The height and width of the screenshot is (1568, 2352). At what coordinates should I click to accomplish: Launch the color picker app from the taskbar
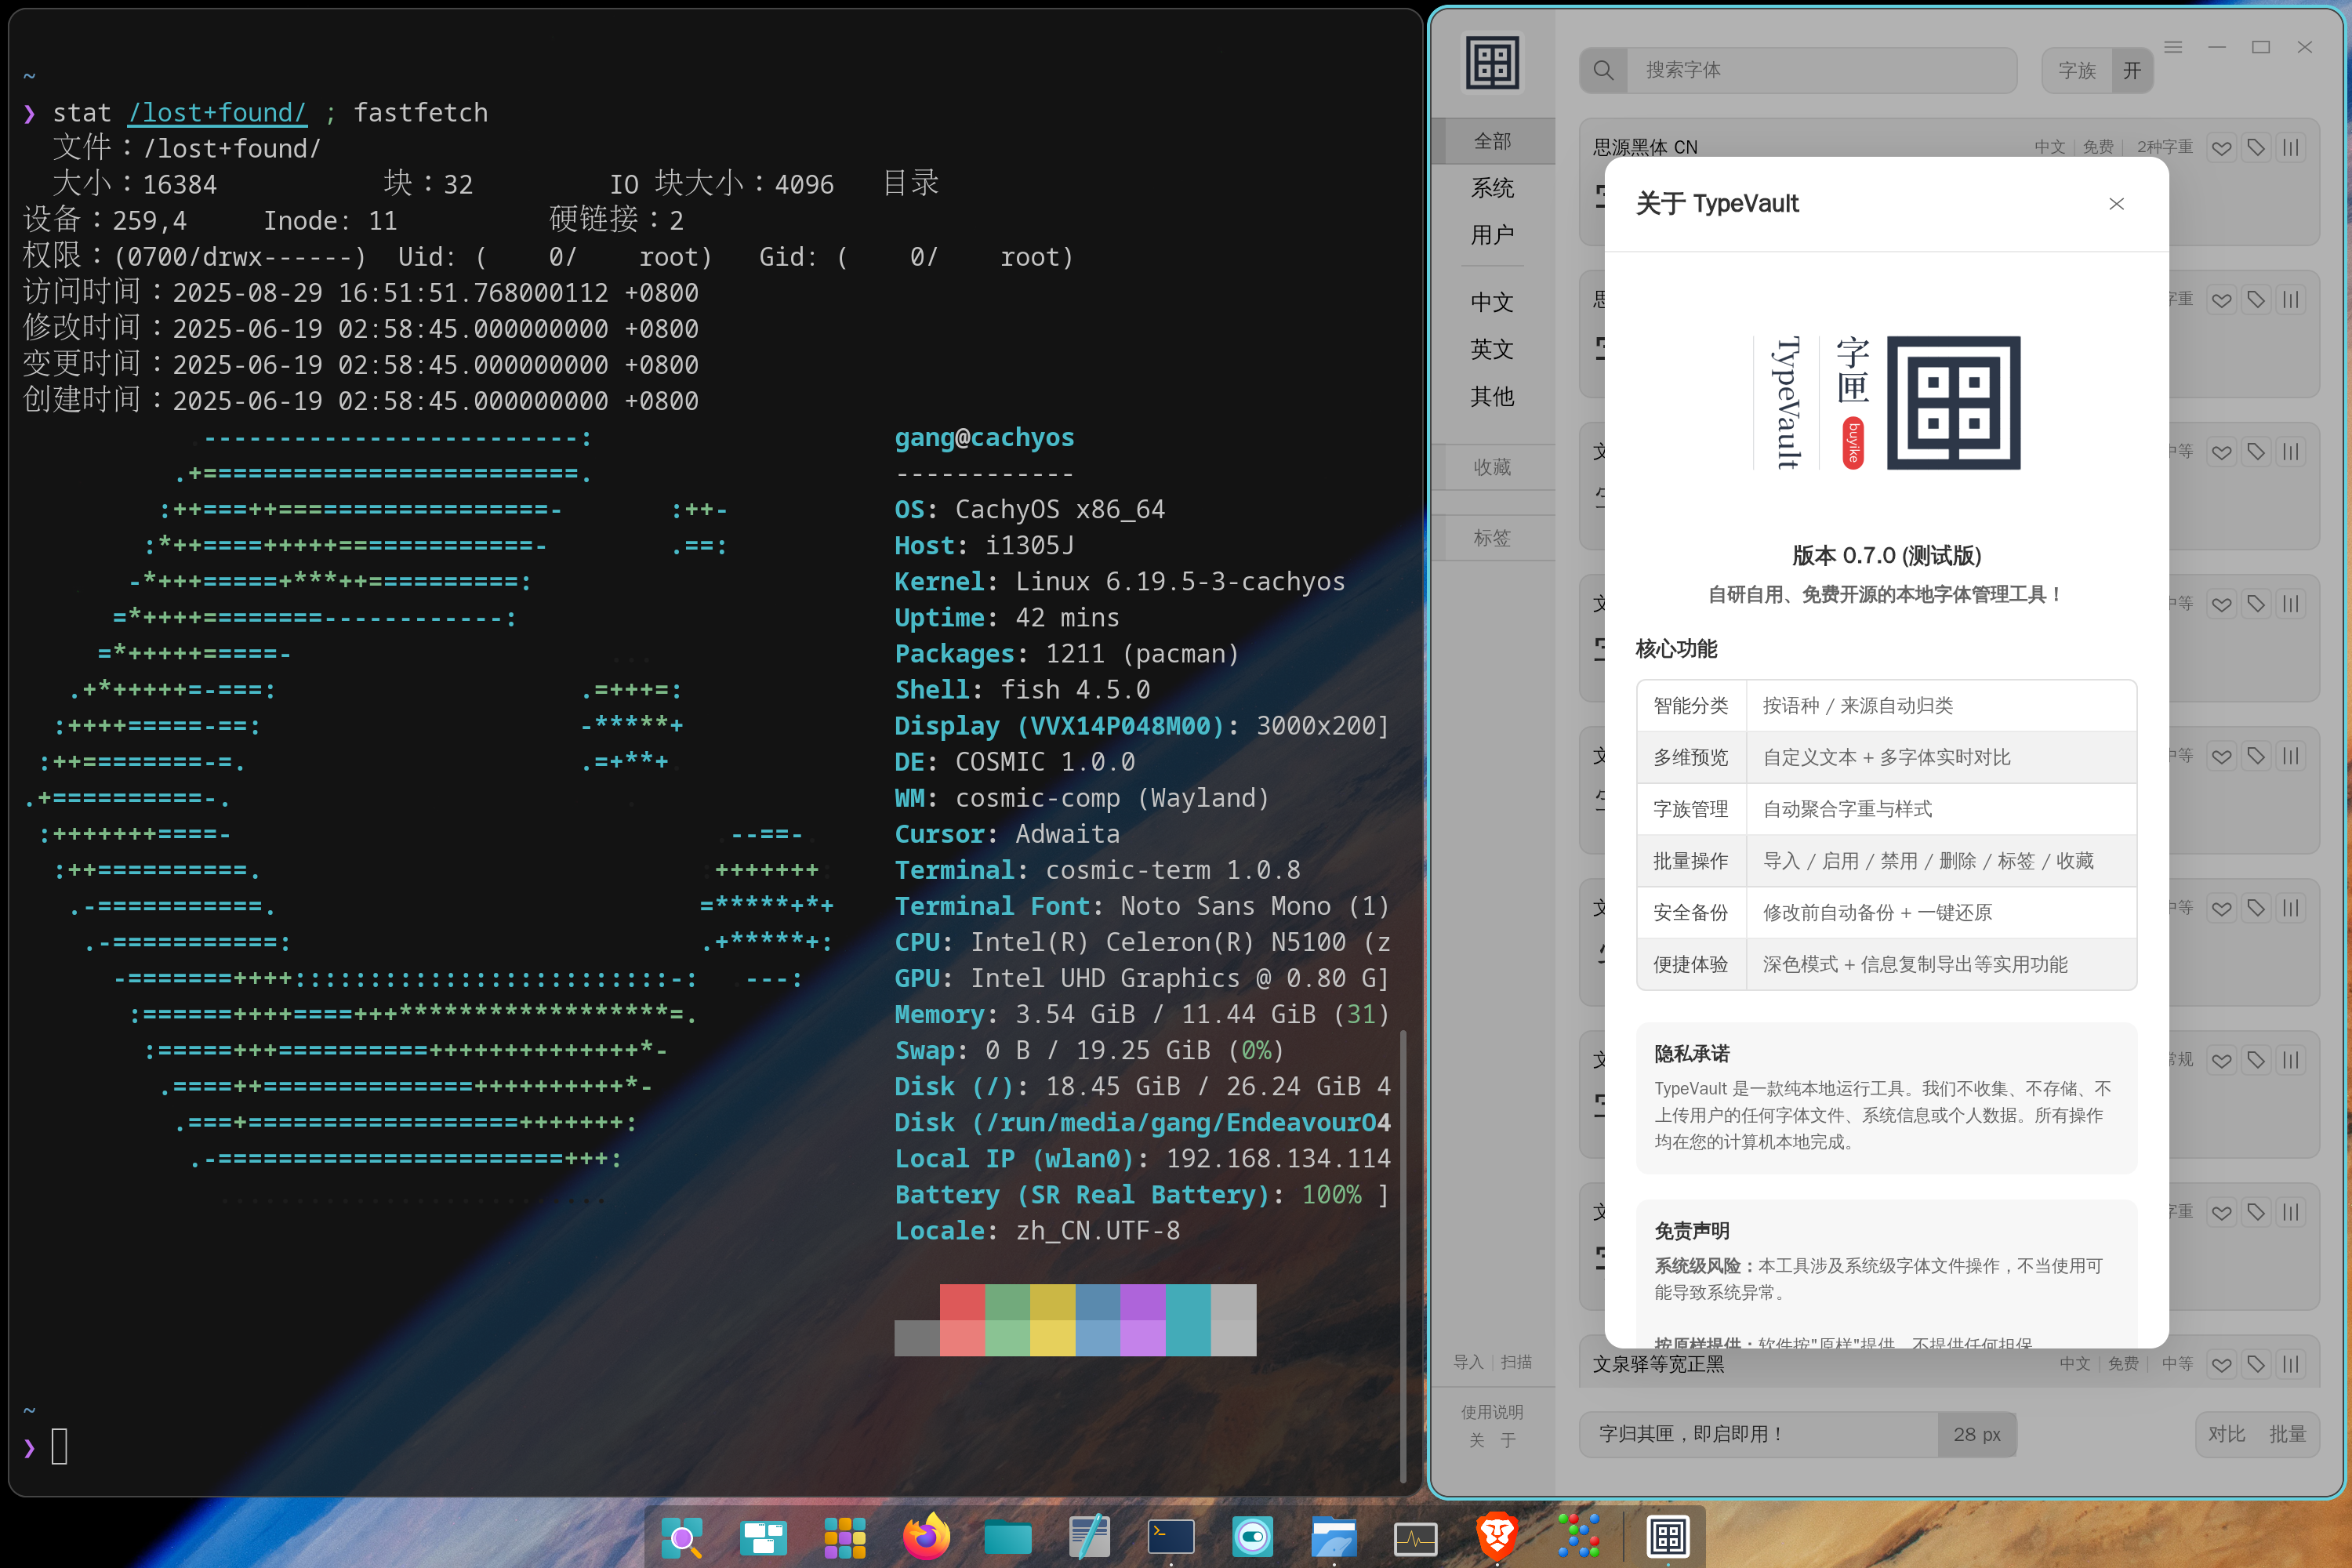[x=1578, y=1538]
